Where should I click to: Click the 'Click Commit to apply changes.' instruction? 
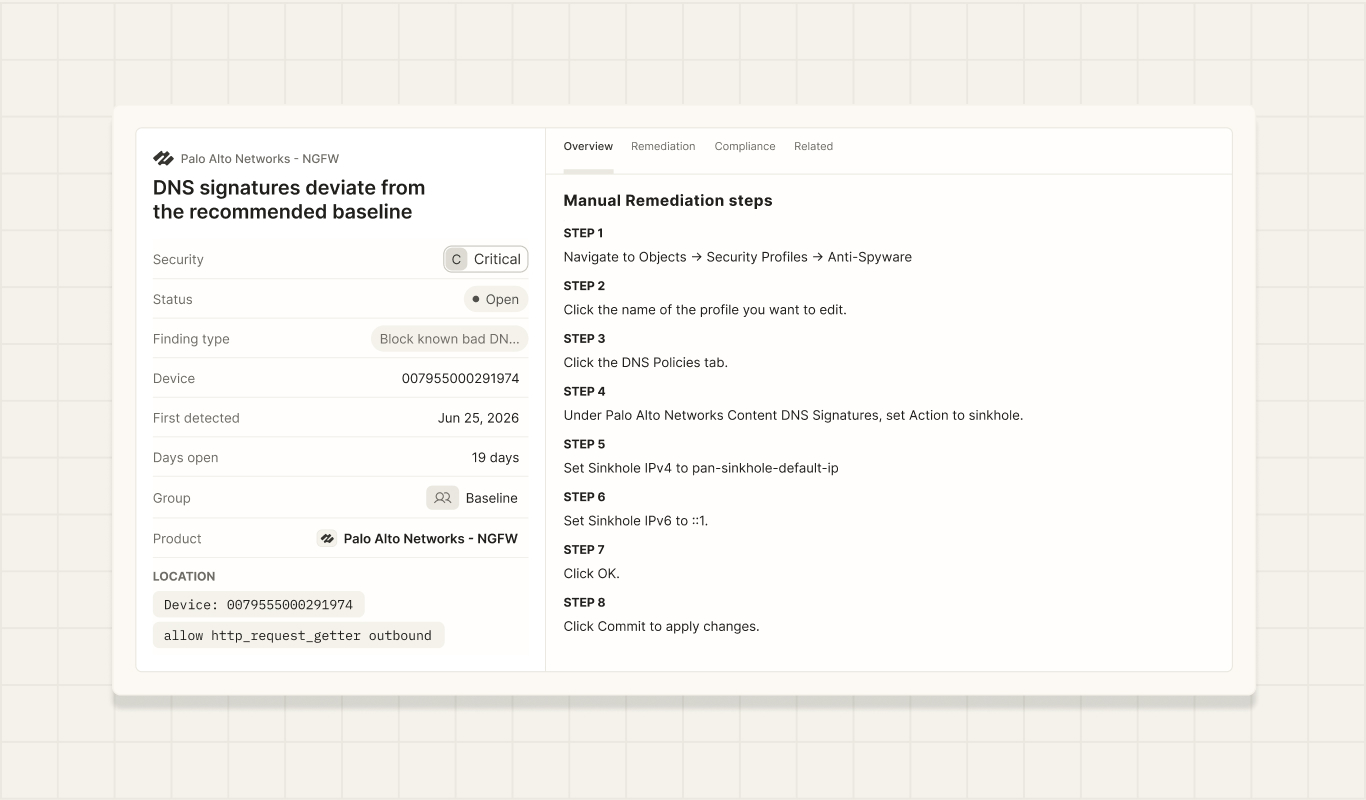(662, 627)
